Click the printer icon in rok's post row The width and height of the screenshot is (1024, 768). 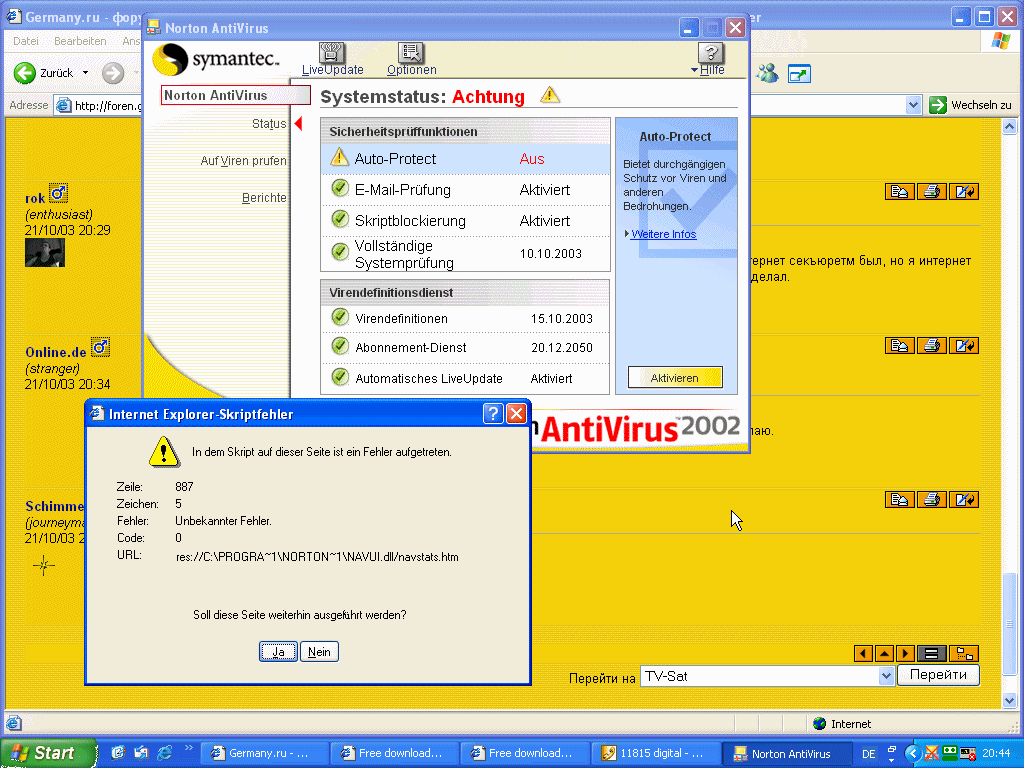tap(932, 191)
